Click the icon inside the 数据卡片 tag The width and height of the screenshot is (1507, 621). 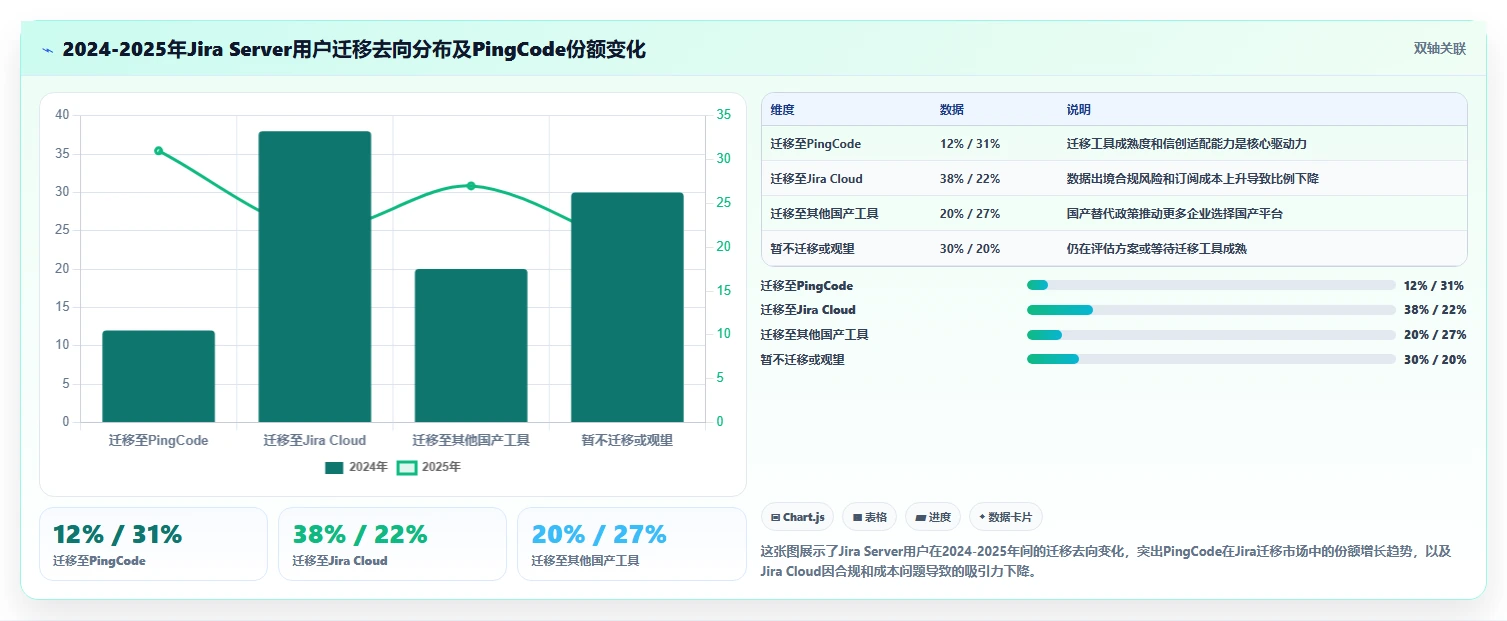[x=982, y=517]
